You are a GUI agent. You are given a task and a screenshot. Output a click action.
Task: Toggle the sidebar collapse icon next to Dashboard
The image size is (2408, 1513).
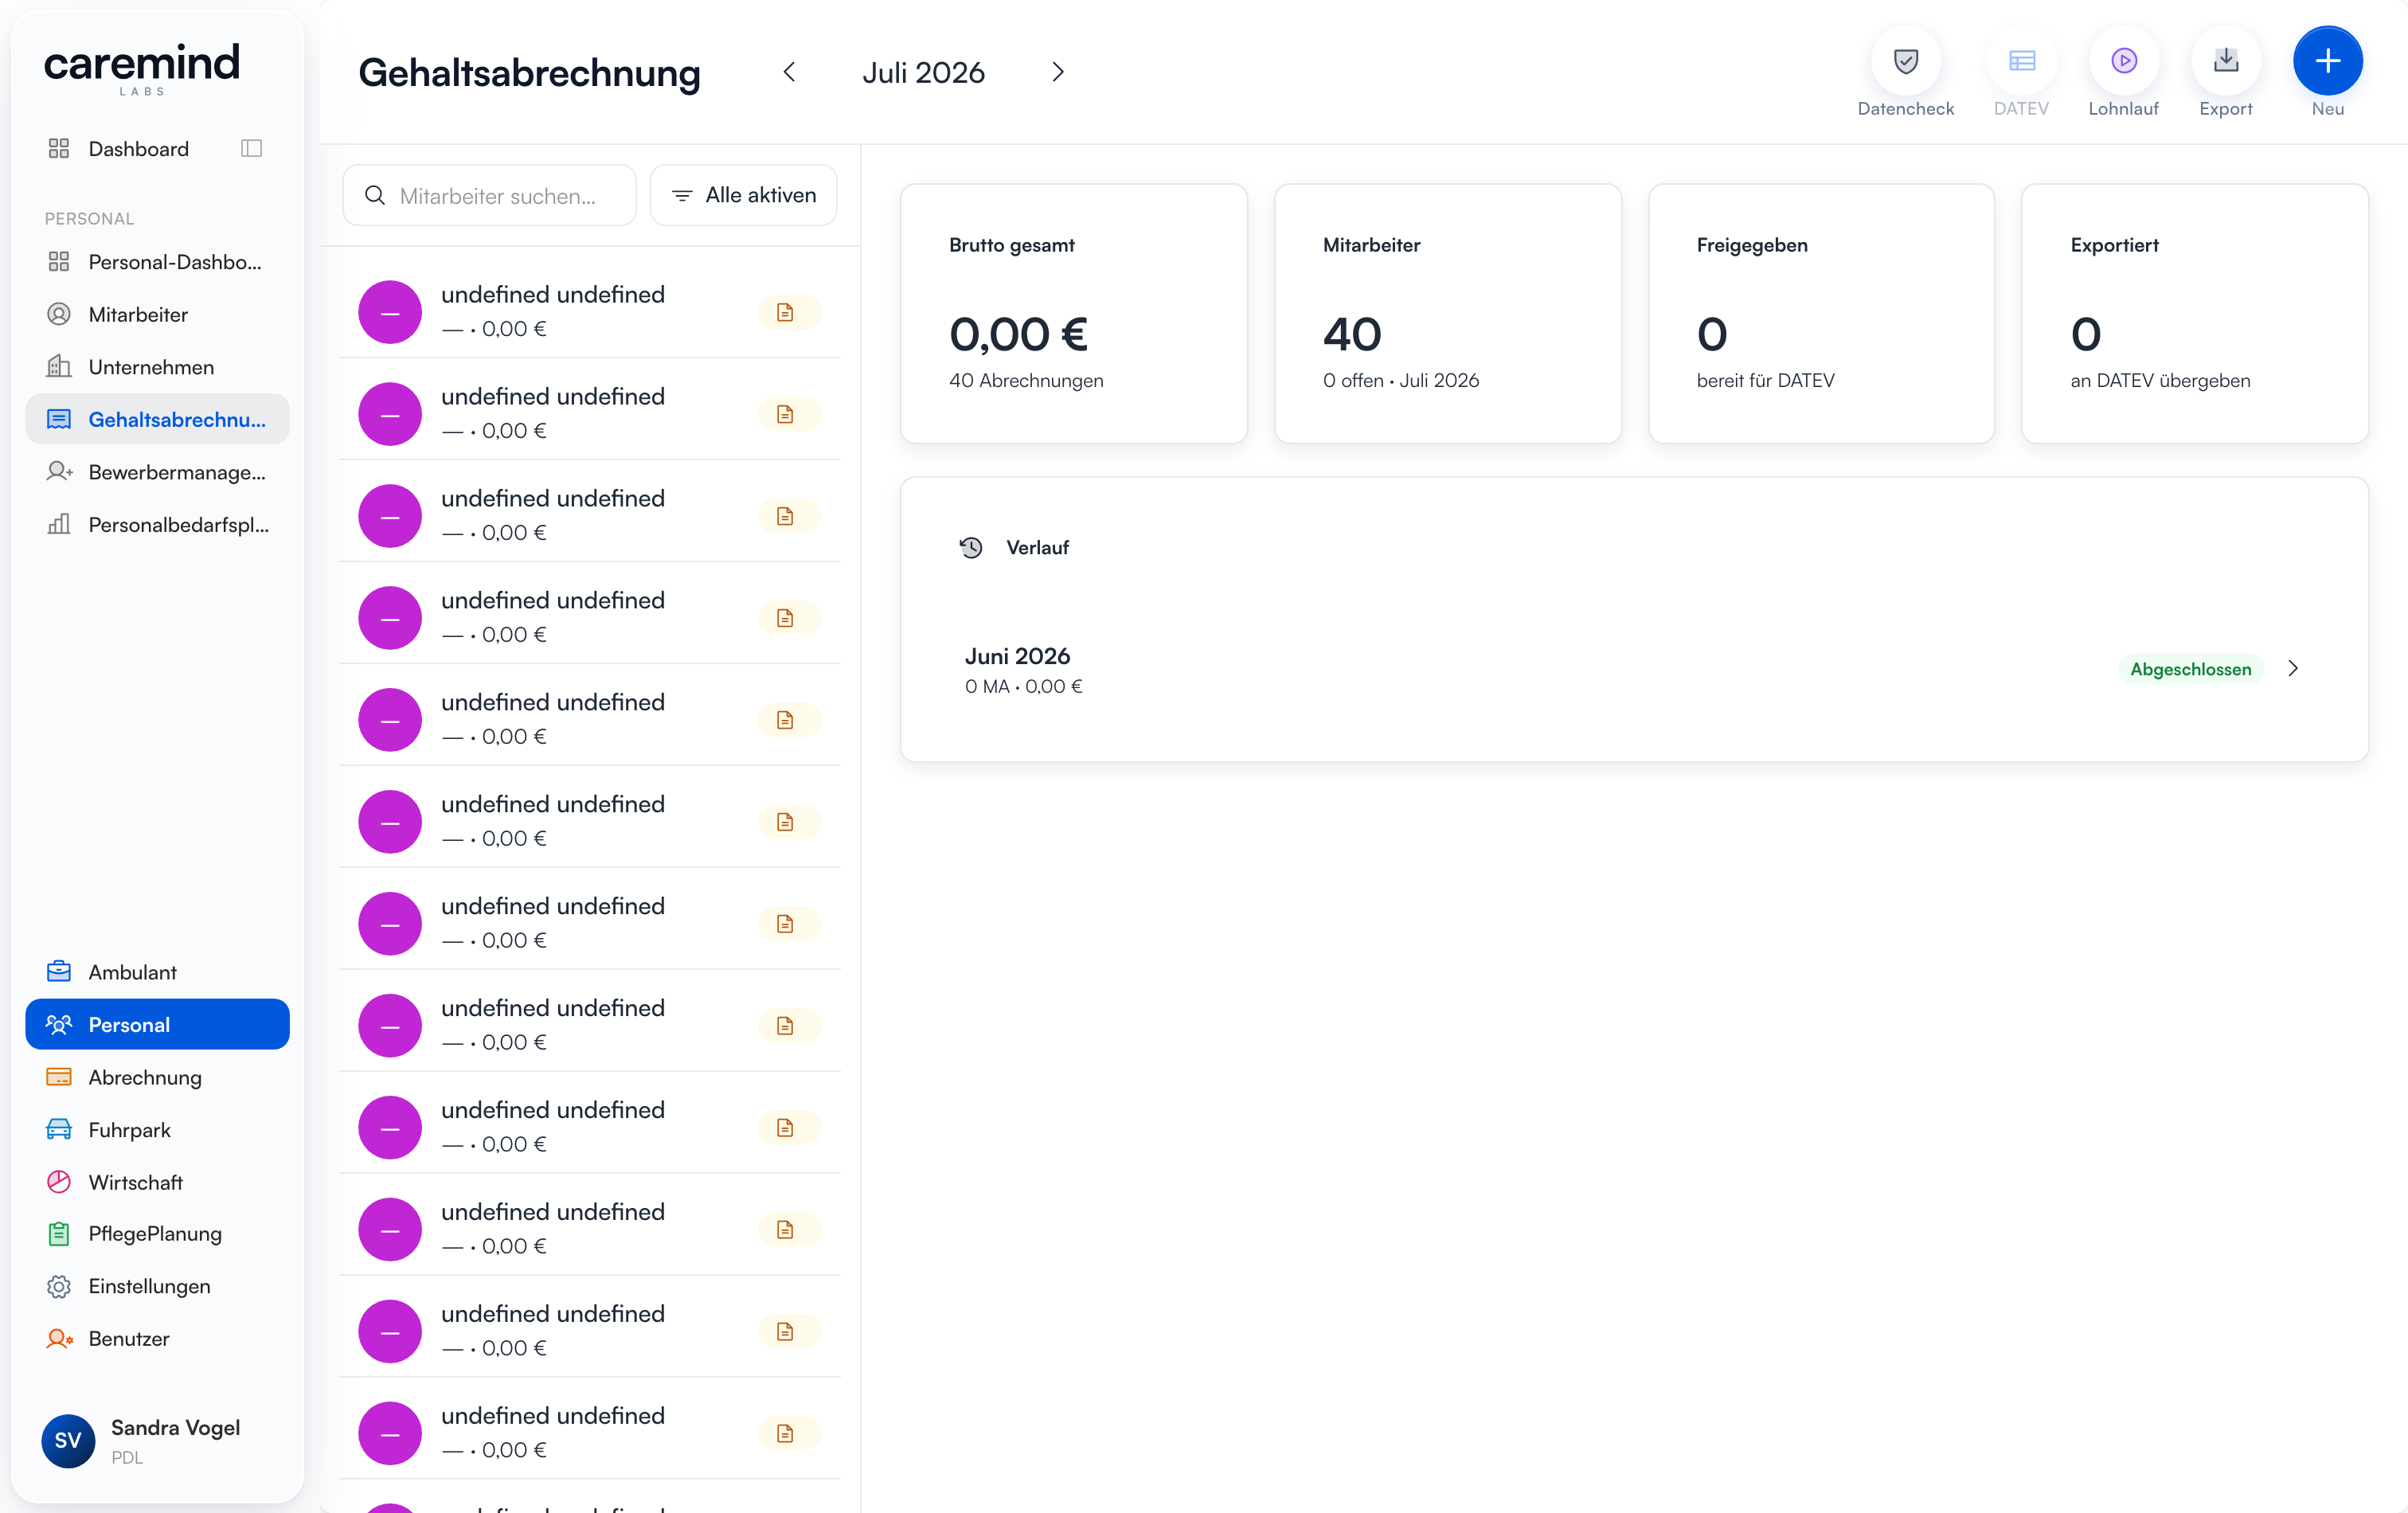[251, 148]
